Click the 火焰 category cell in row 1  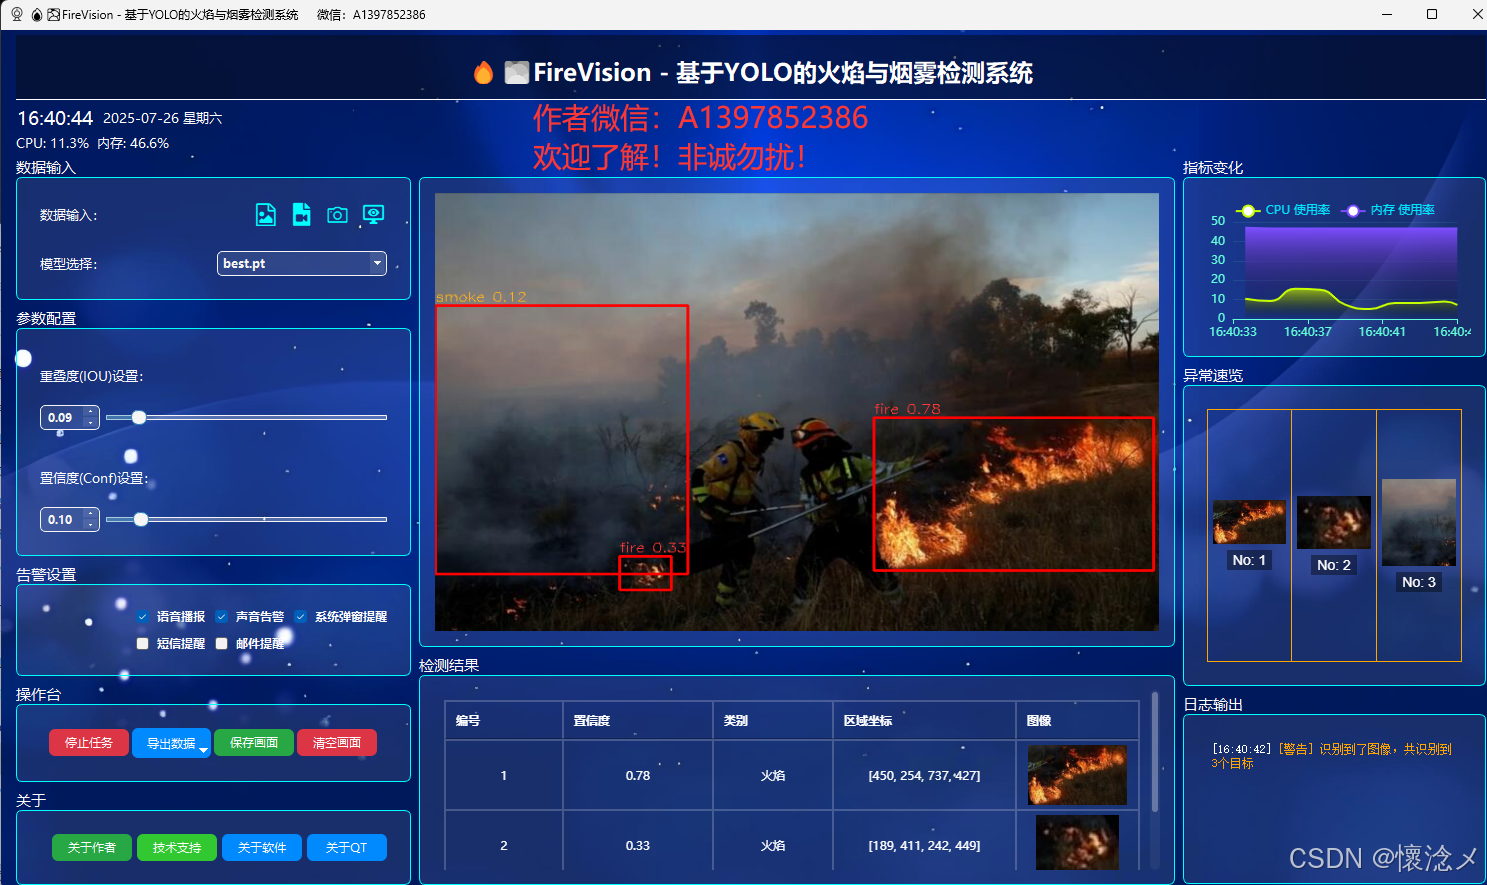point(773,775)
